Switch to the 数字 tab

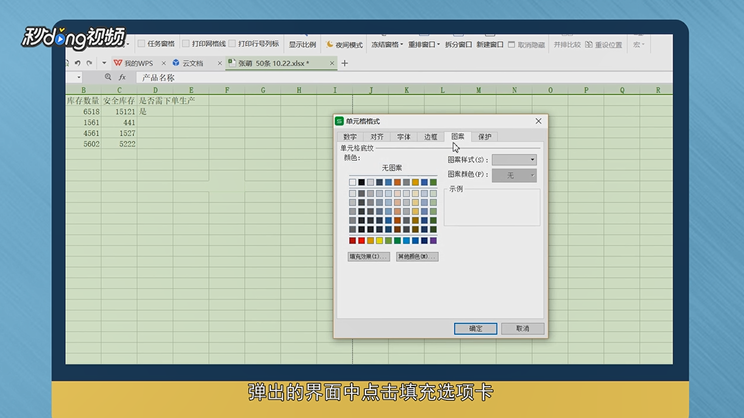tap(350, 137)
